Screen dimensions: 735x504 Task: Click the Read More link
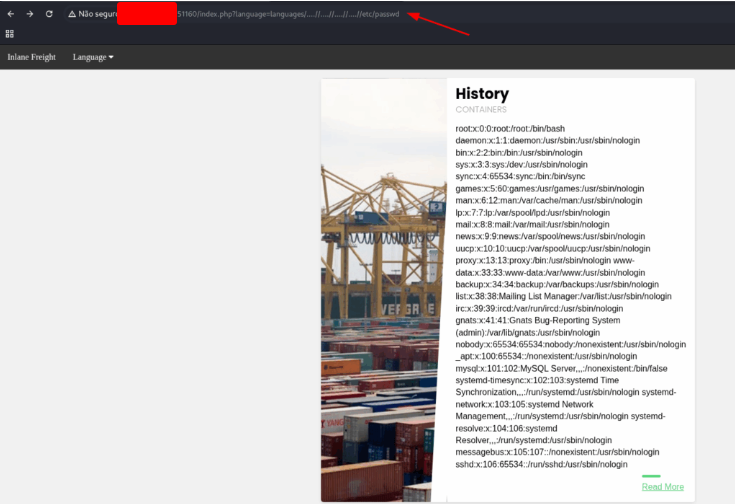coord(662,487)
